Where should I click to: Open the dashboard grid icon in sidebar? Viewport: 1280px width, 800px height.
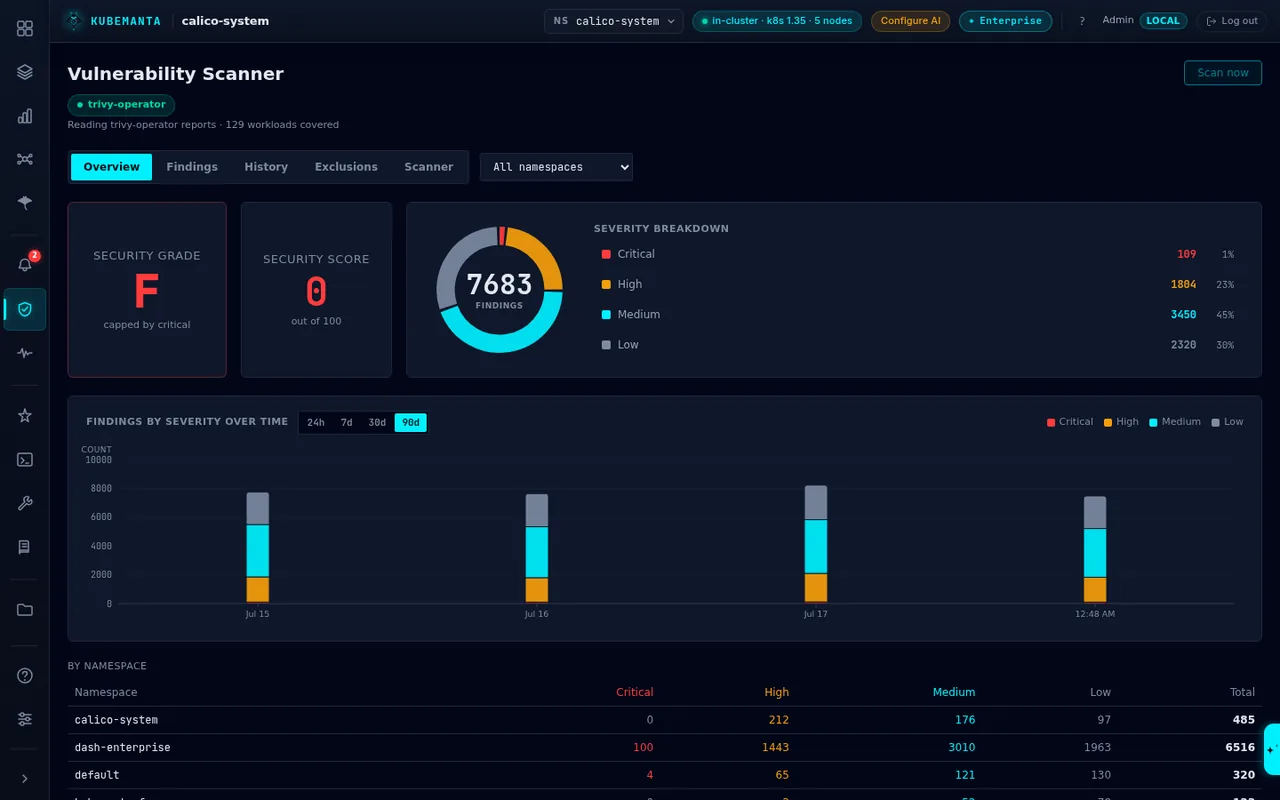25,28
